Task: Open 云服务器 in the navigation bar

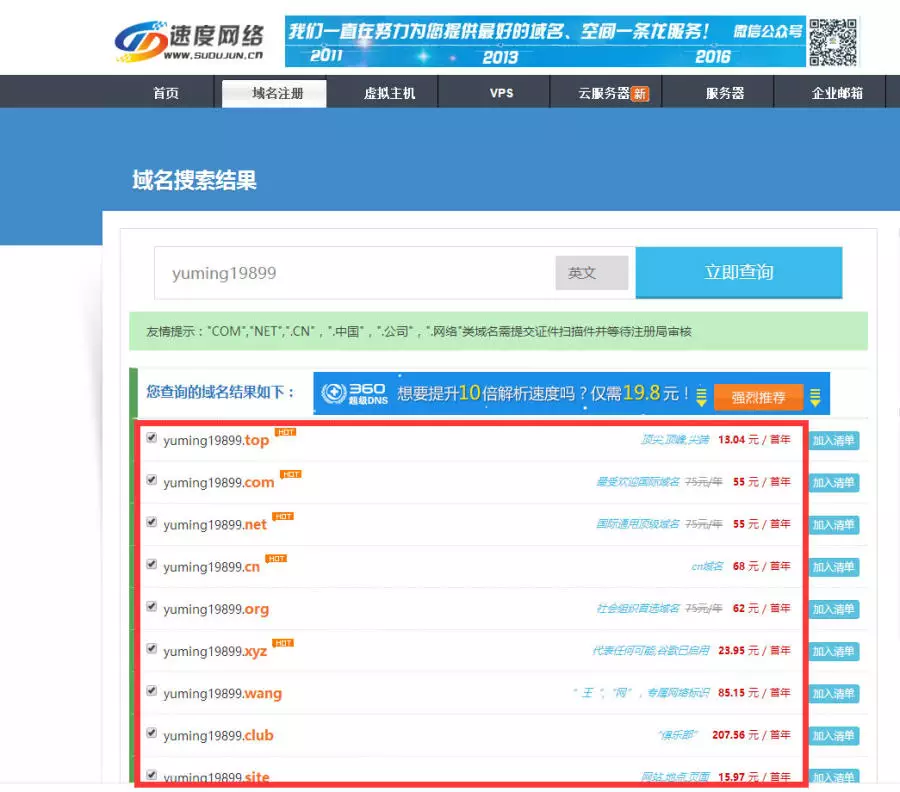Action: click(x=604, y=93)
